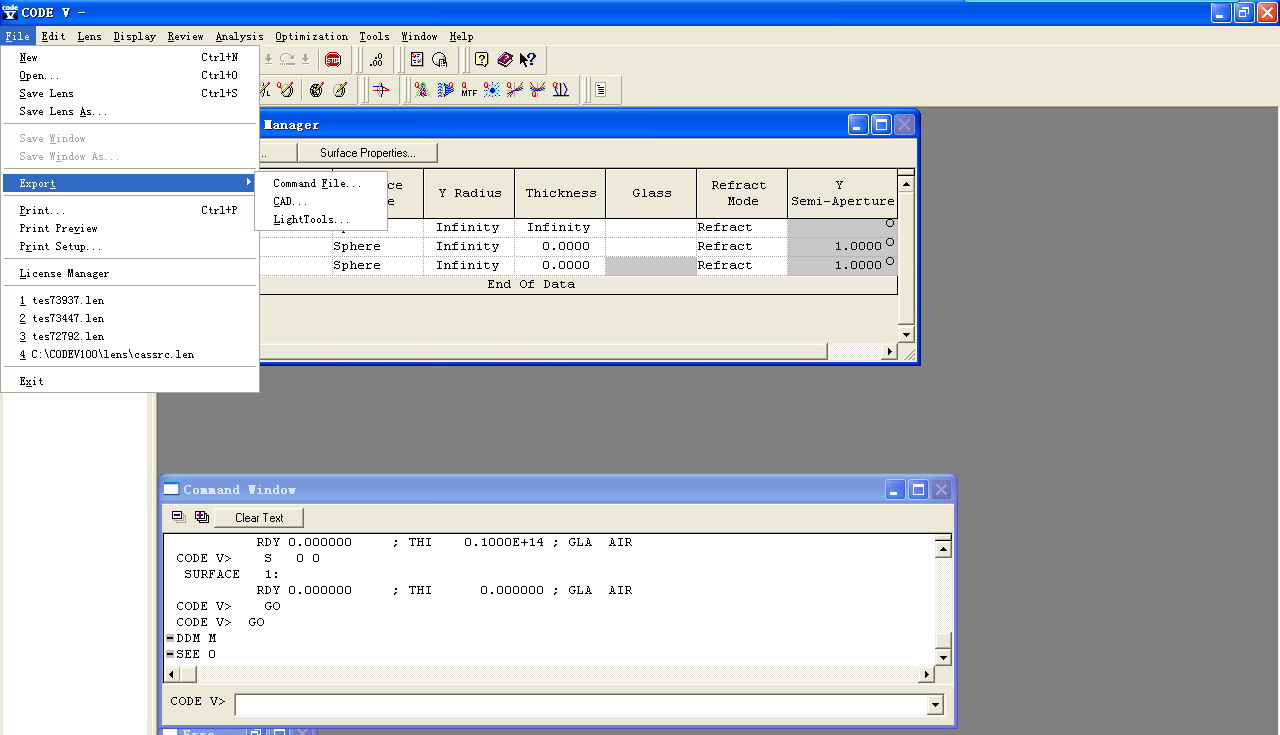Choose Save Lens As... menu entry
Viewport: 1280px width, 735px height.
pyautogui.click(x=129, y=111)
